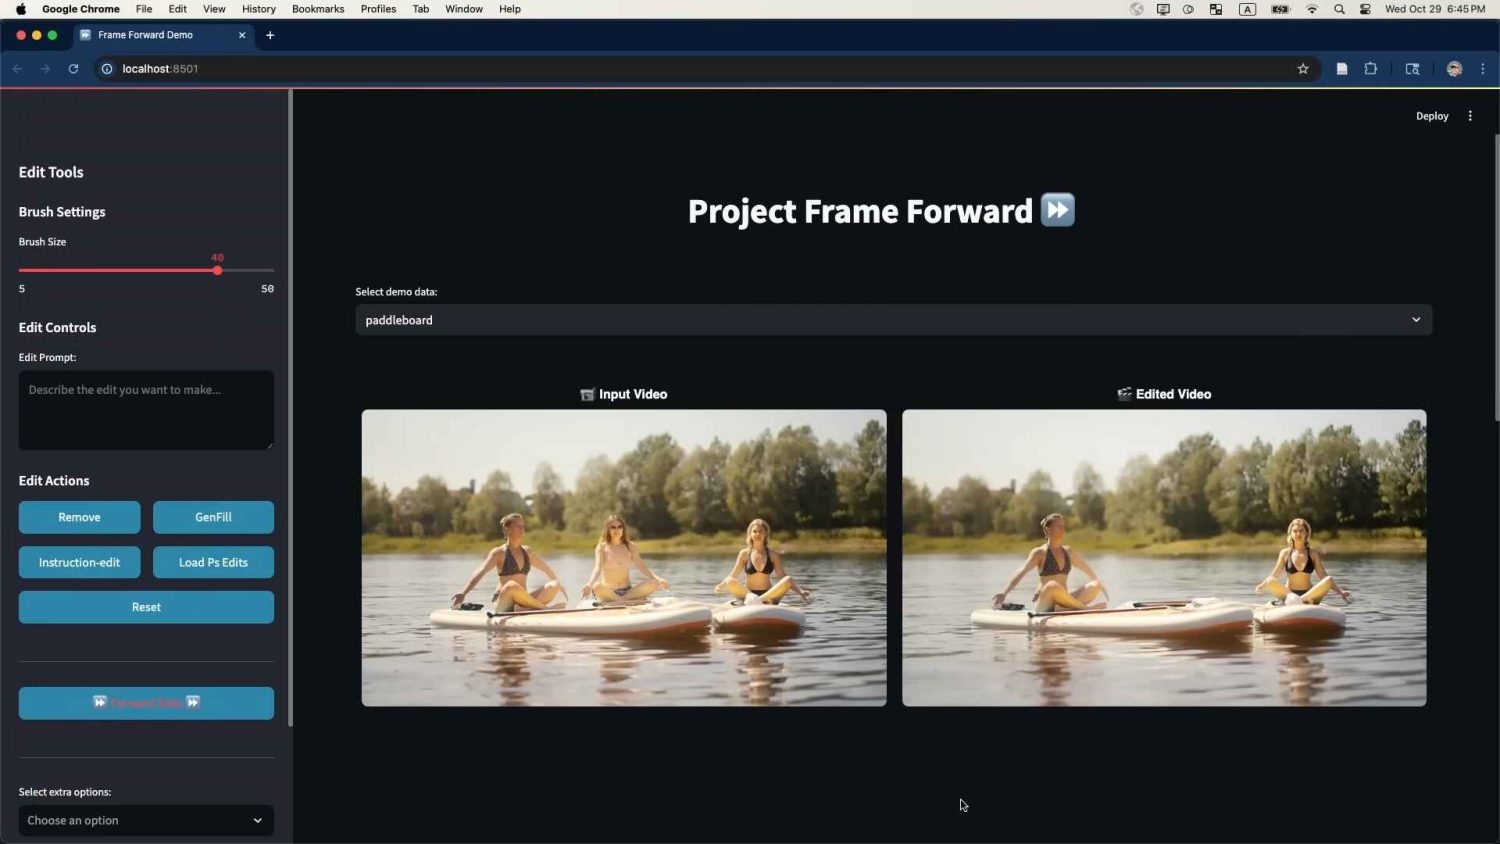Click inside the Edit Prompt text area

146,410
